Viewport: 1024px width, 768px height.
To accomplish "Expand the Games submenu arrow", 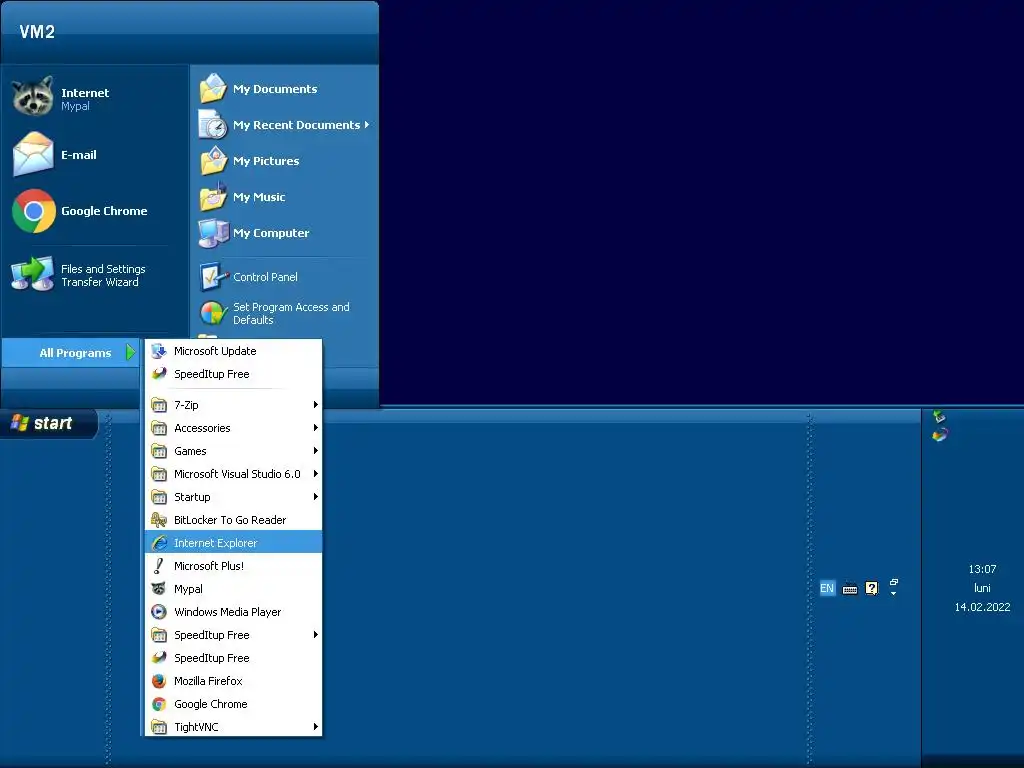I will [315, 451].
